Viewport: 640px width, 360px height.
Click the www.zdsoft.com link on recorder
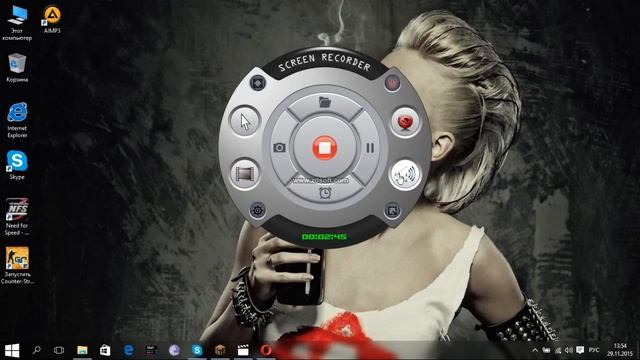(321, 180)
